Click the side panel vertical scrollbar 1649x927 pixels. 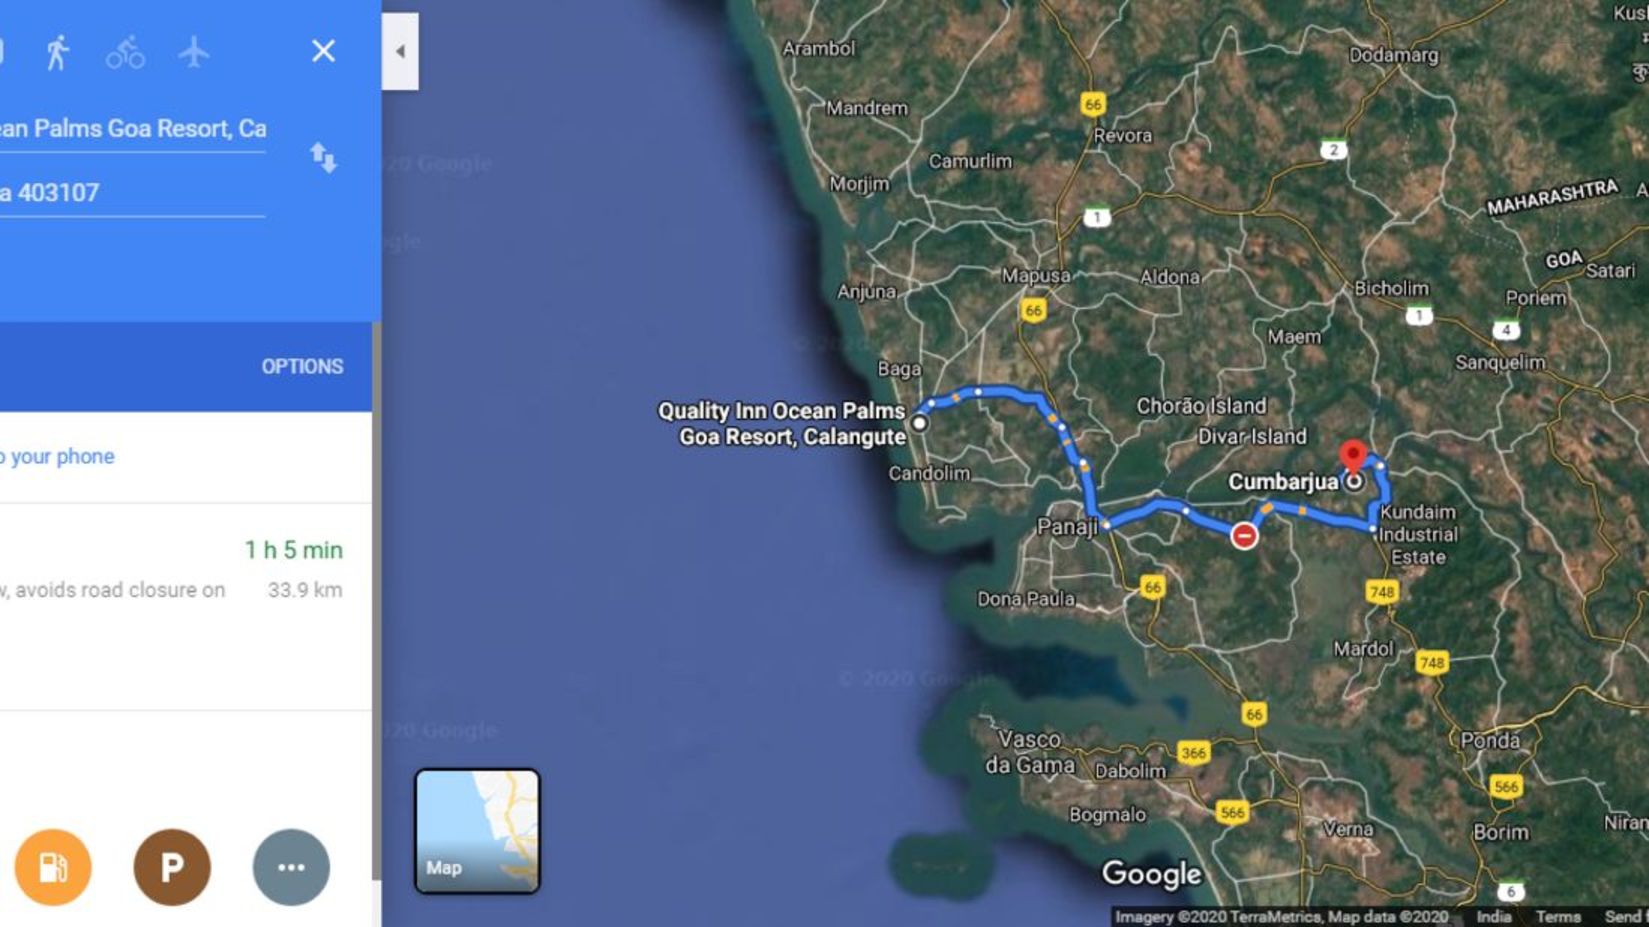376,600
